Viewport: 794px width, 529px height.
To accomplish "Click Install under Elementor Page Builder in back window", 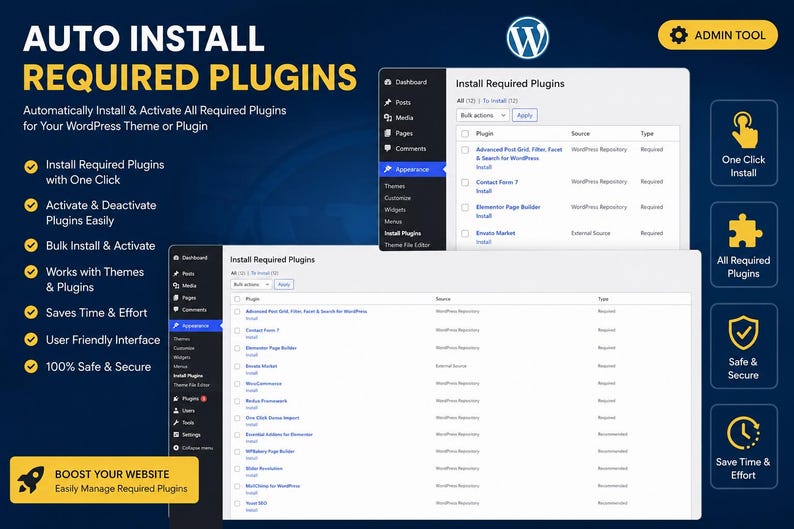I will 484,216.
